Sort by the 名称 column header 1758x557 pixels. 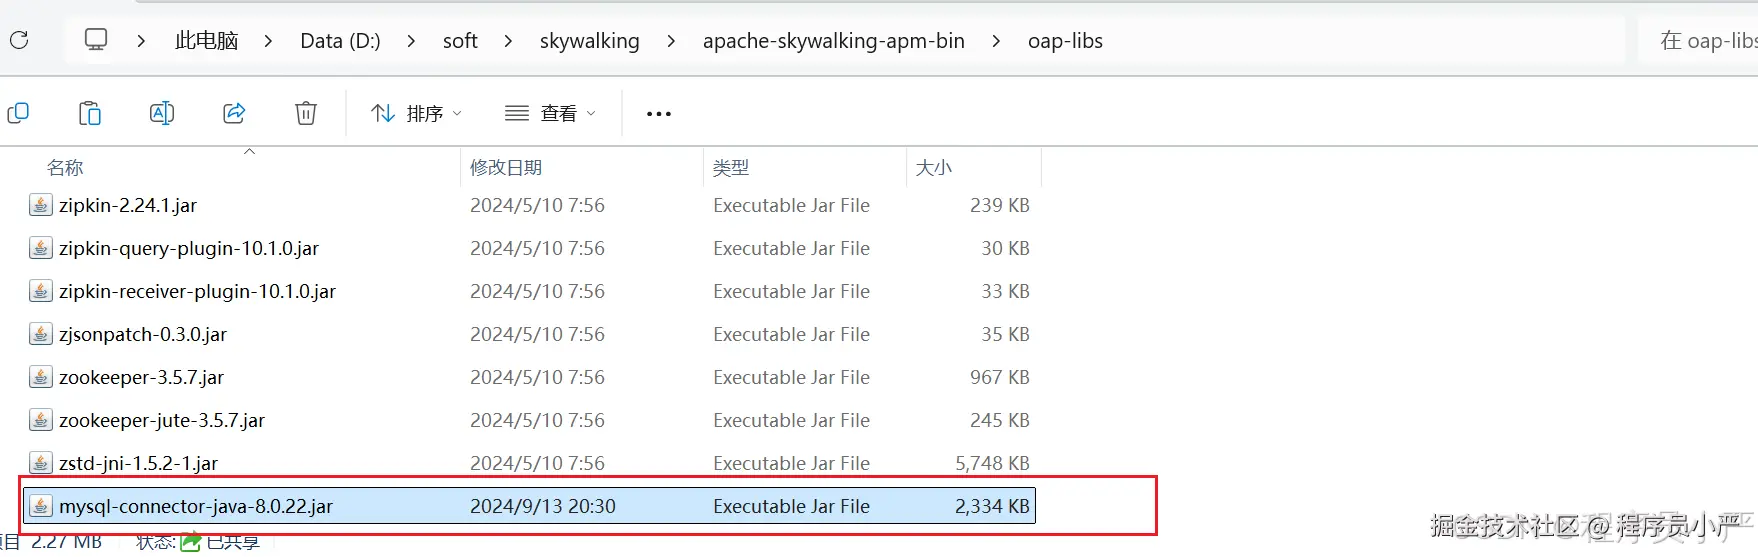pyautogui.click(x=66, y=167)
